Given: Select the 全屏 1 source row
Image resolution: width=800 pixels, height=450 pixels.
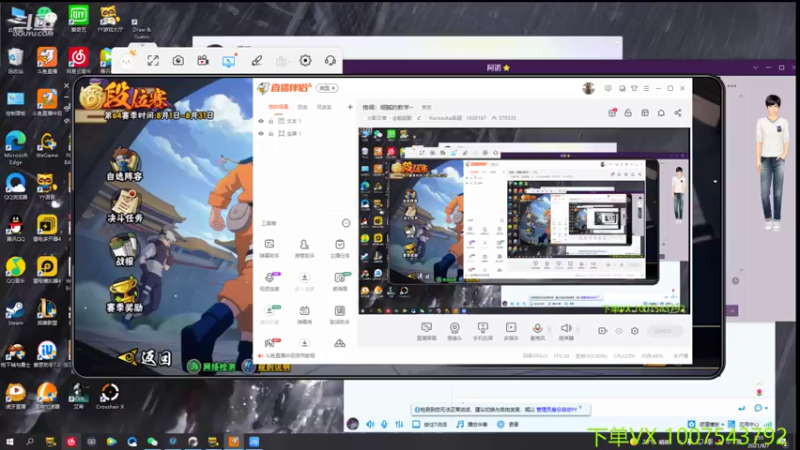Looking at the screenshot, I should (x=305, y=134).
